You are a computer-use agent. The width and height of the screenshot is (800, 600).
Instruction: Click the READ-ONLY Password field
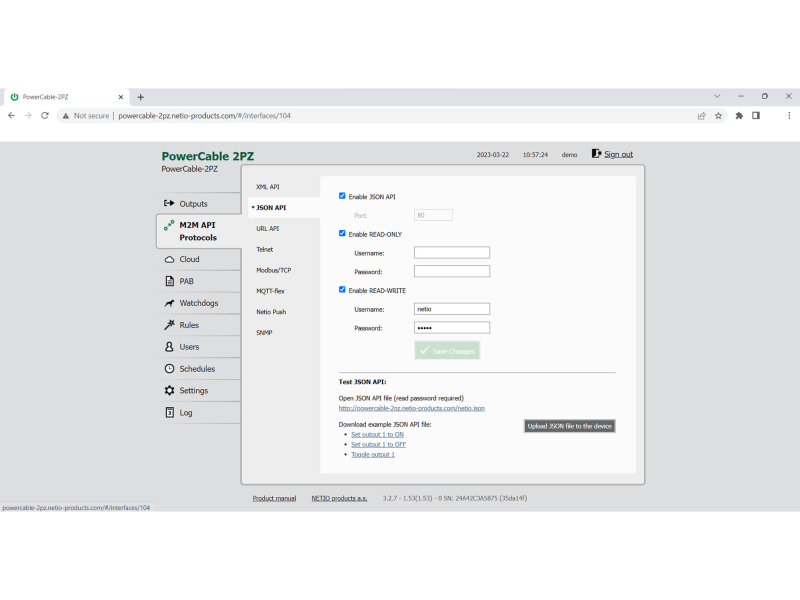click(452, 271)
